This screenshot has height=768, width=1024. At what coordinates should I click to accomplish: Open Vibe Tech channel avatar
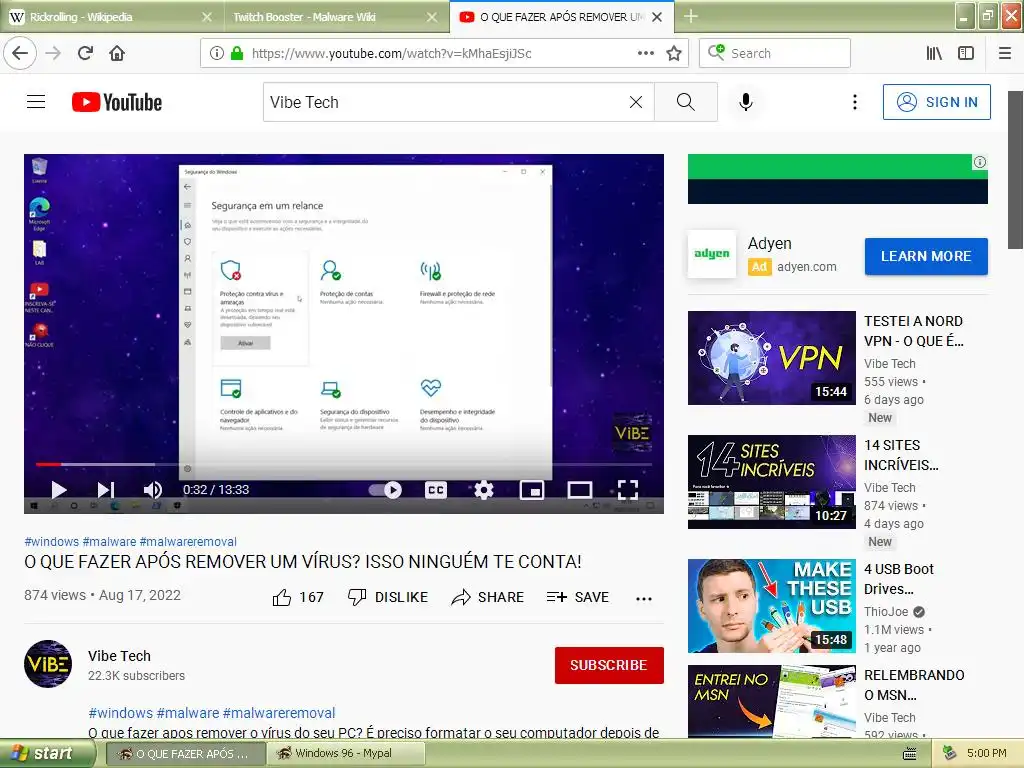(48, 664)
